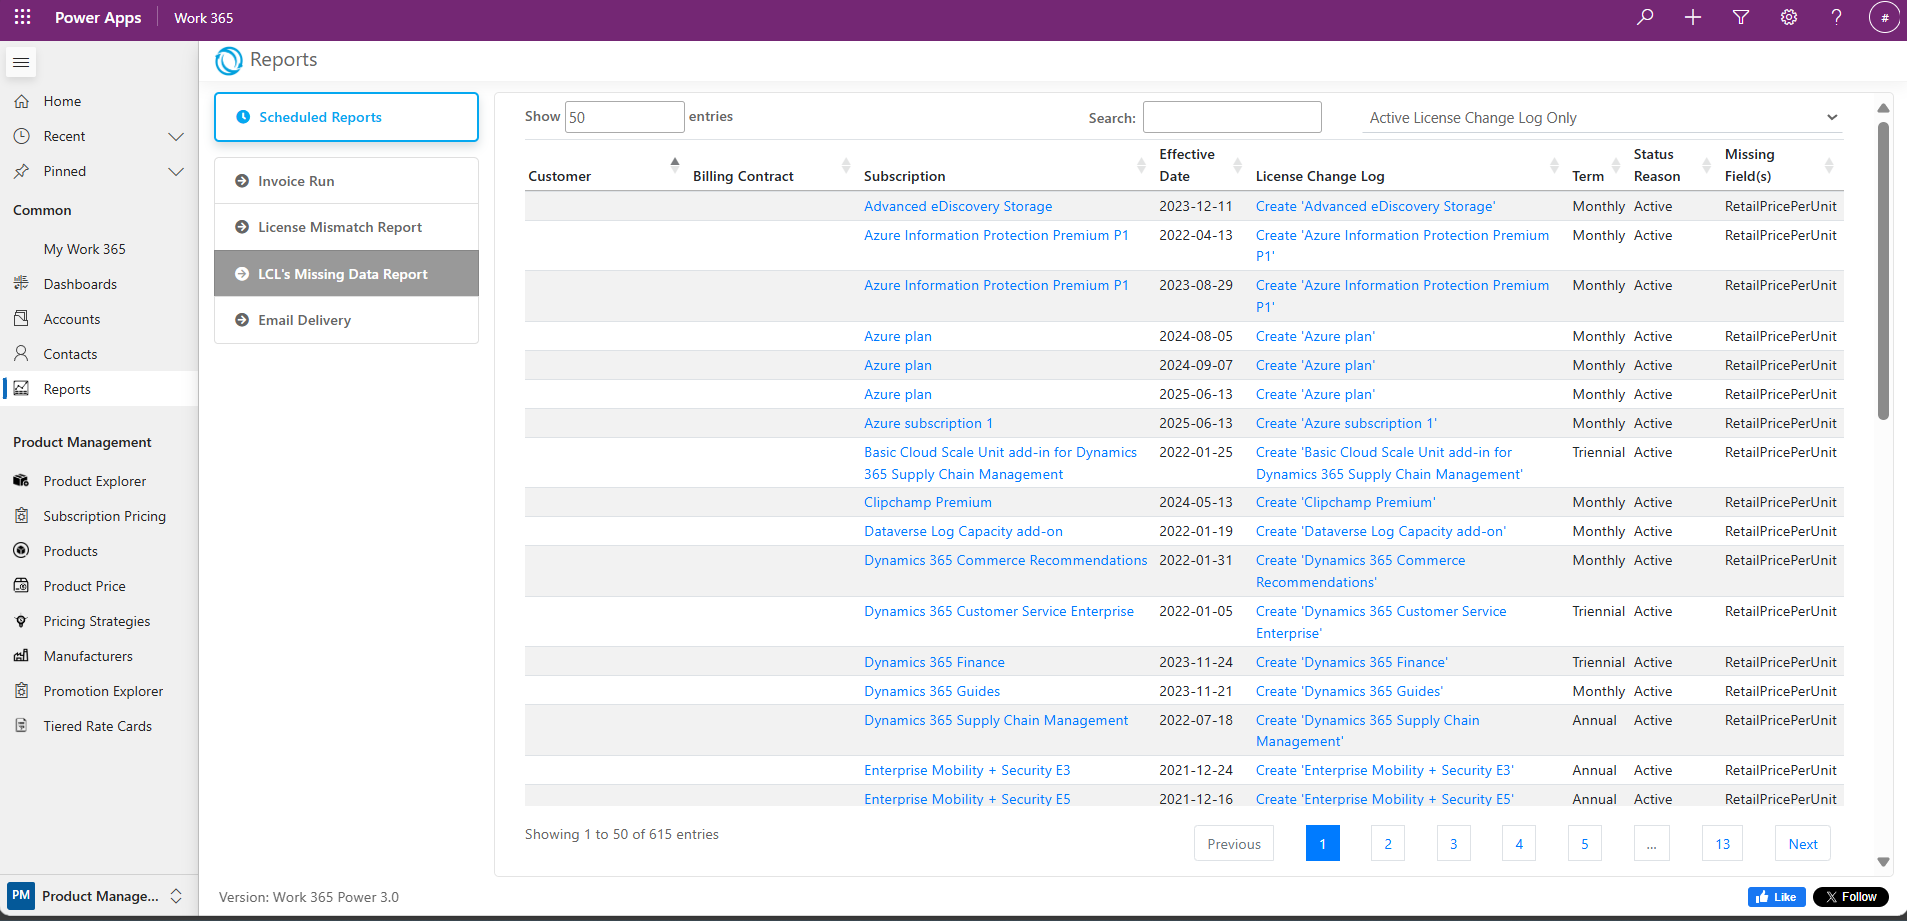Click the Subscription Pricing icon in sidebar

(21, 516)
